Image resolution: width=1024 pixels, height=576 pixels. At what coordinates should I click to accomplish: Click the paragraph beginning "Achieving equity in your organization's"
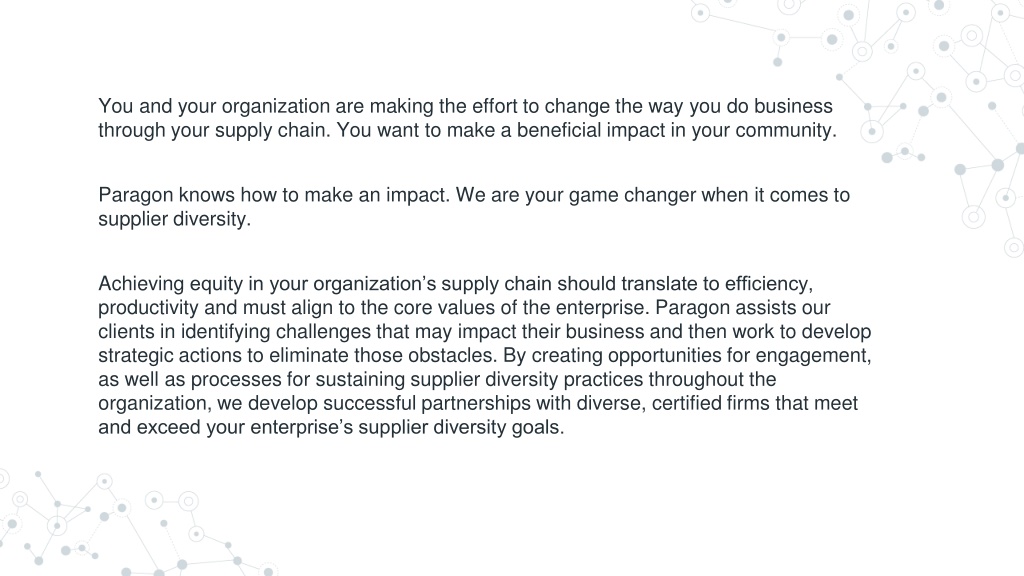tap(485, 355)
